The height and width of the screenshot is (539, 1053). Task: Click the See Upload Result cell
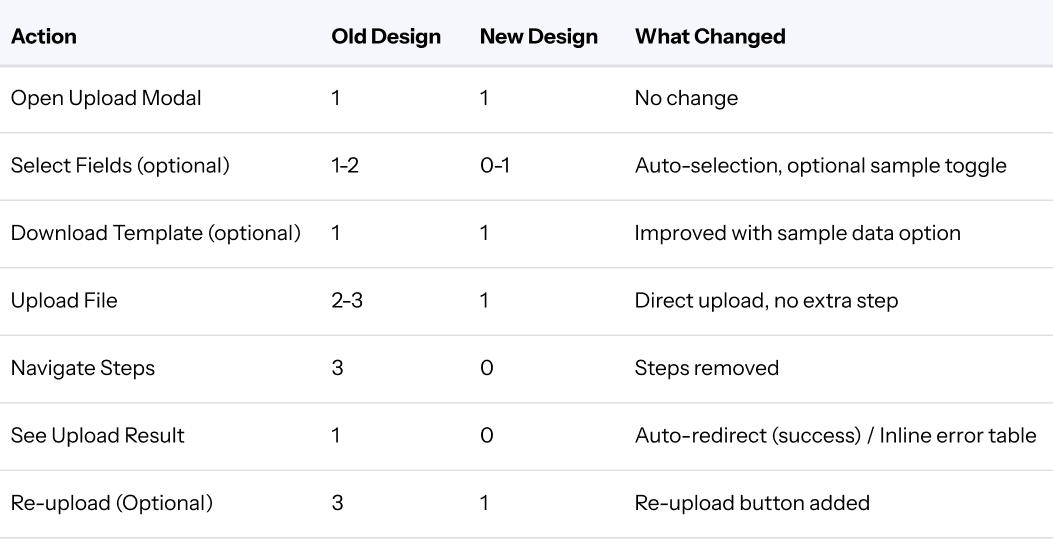97,435
